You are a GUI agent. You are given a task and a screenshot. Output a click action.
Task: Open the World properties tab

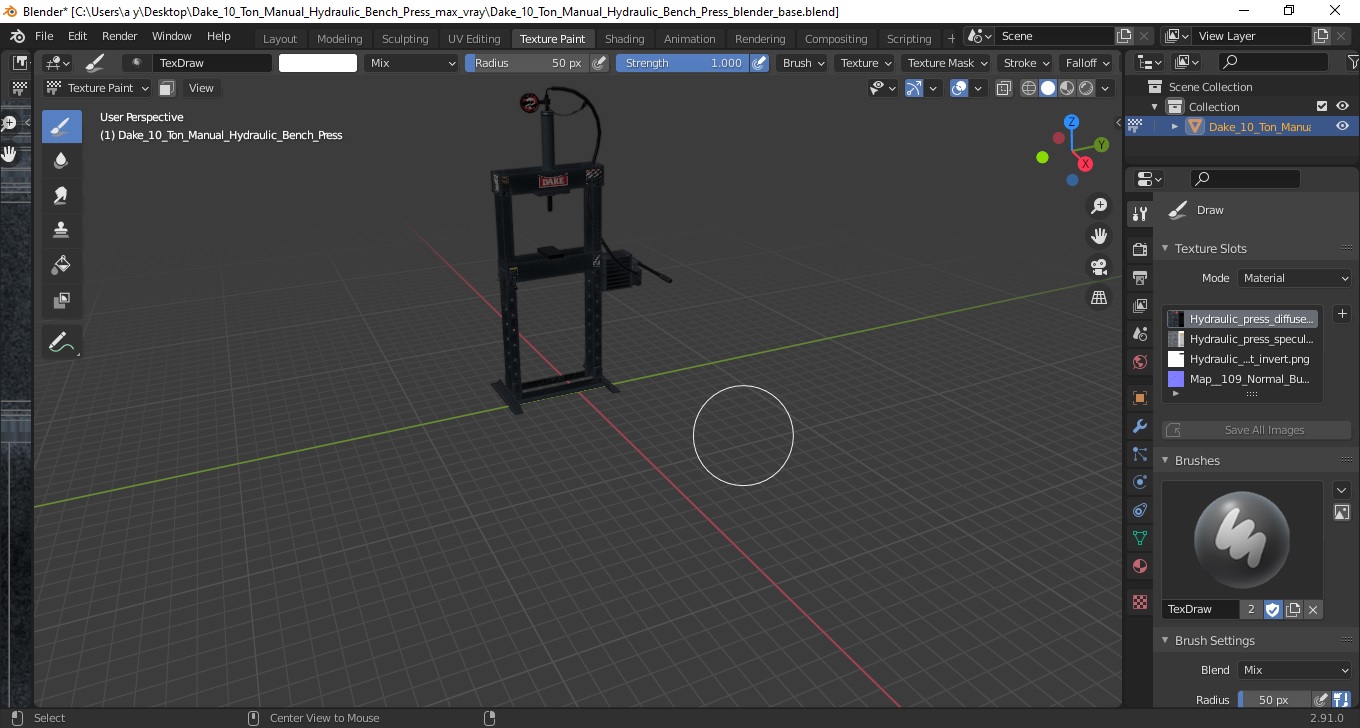click(1139, 362)
